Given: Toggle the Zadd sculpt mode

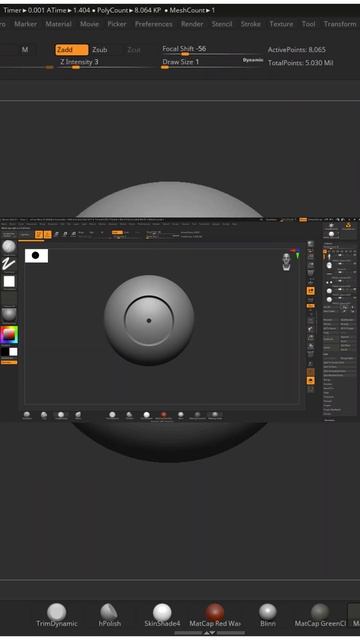Looking at the screenshot, I should coord(72,50).
